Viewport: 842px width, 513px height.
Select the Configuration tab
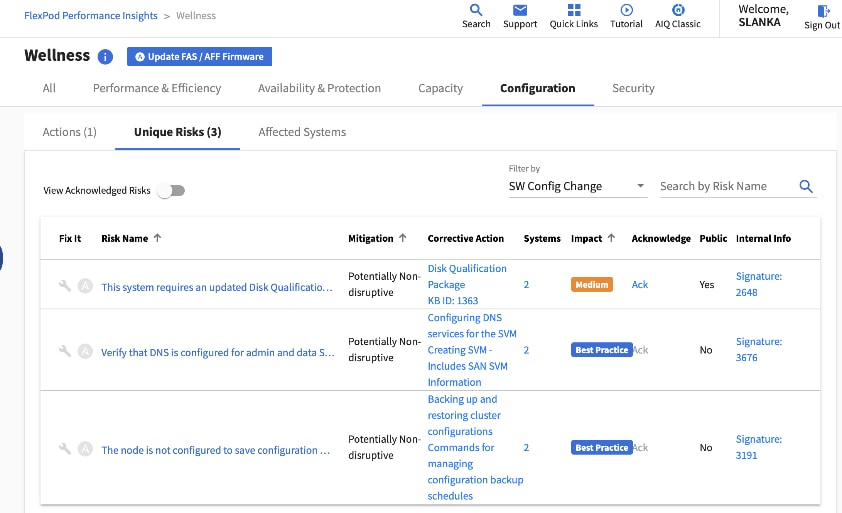point(538,88)
